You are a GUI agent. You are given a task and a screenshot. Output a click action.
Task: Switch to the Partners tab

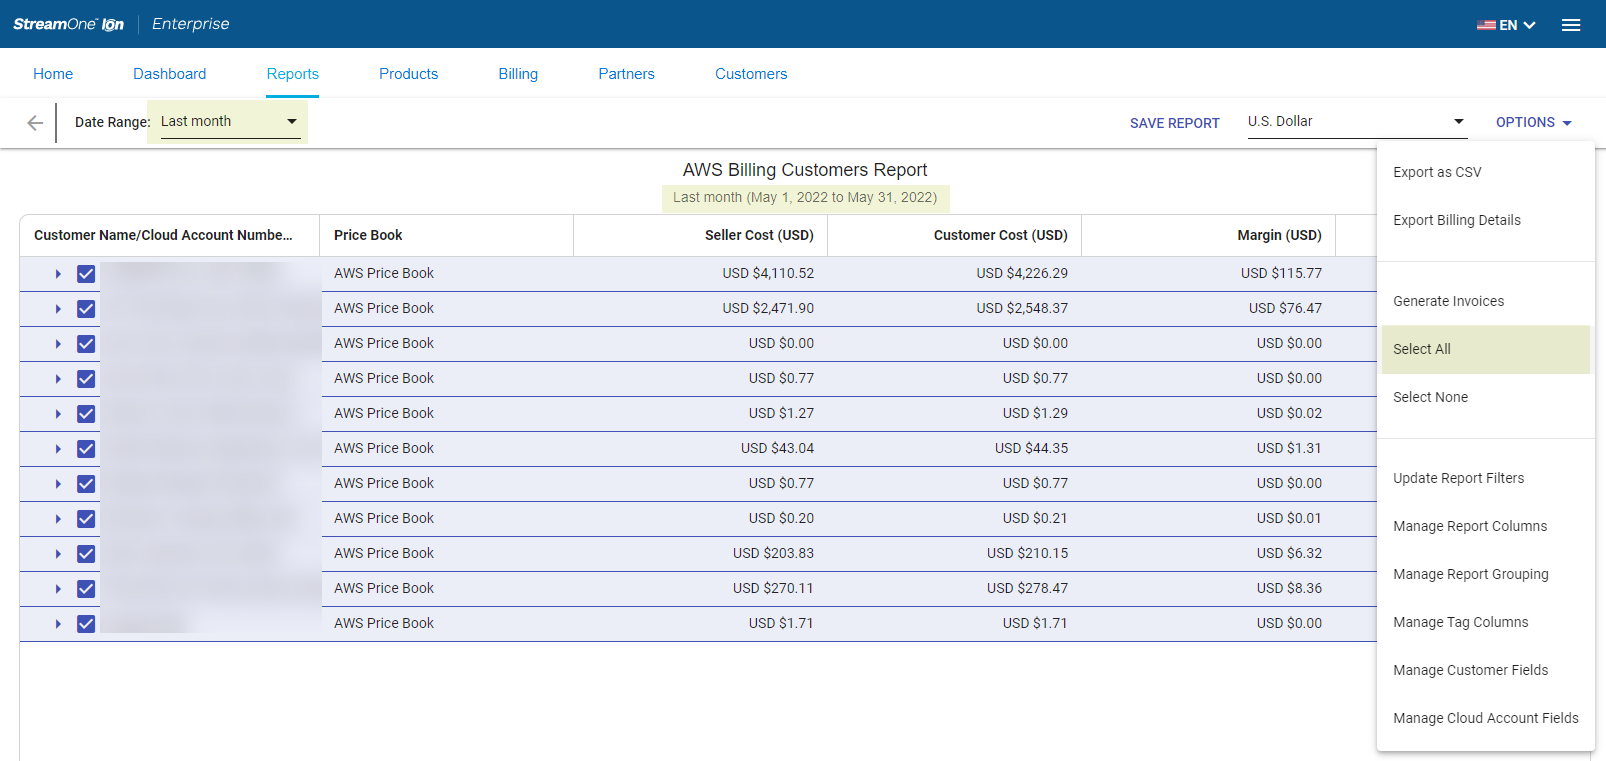click(626, 74)
